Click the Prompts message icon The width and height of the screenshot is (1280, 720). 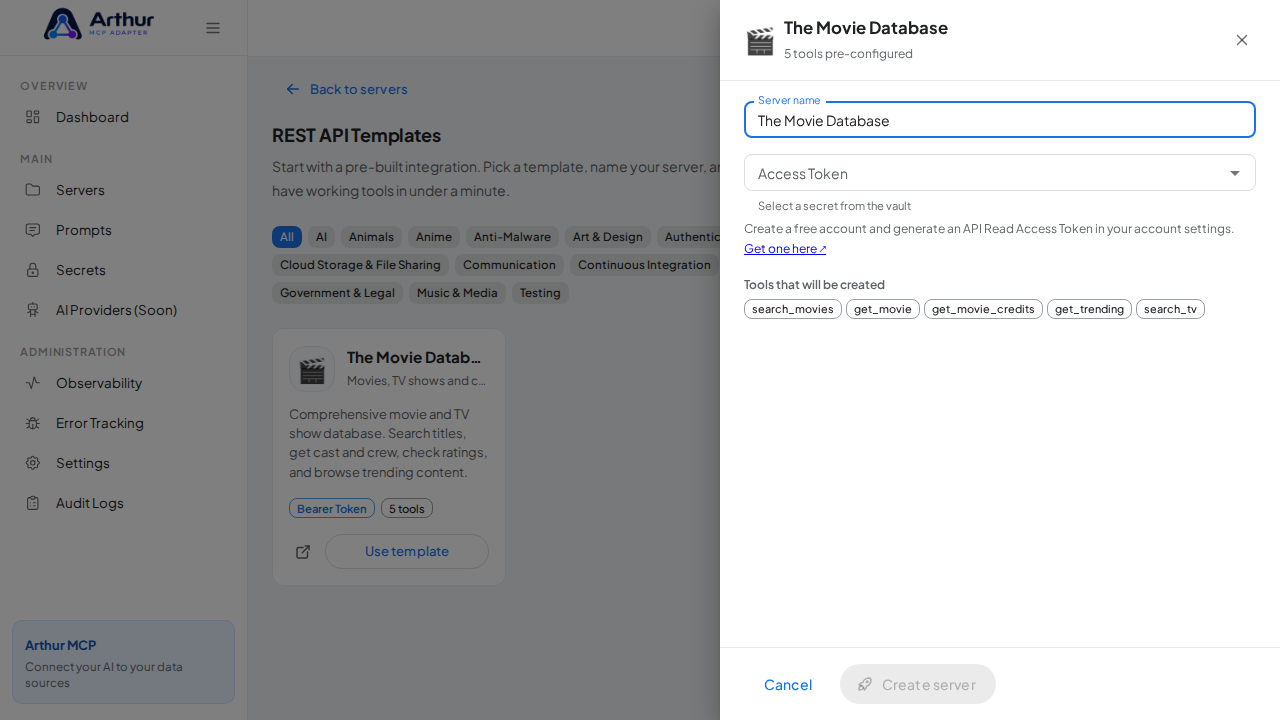[x=33, y=230]
